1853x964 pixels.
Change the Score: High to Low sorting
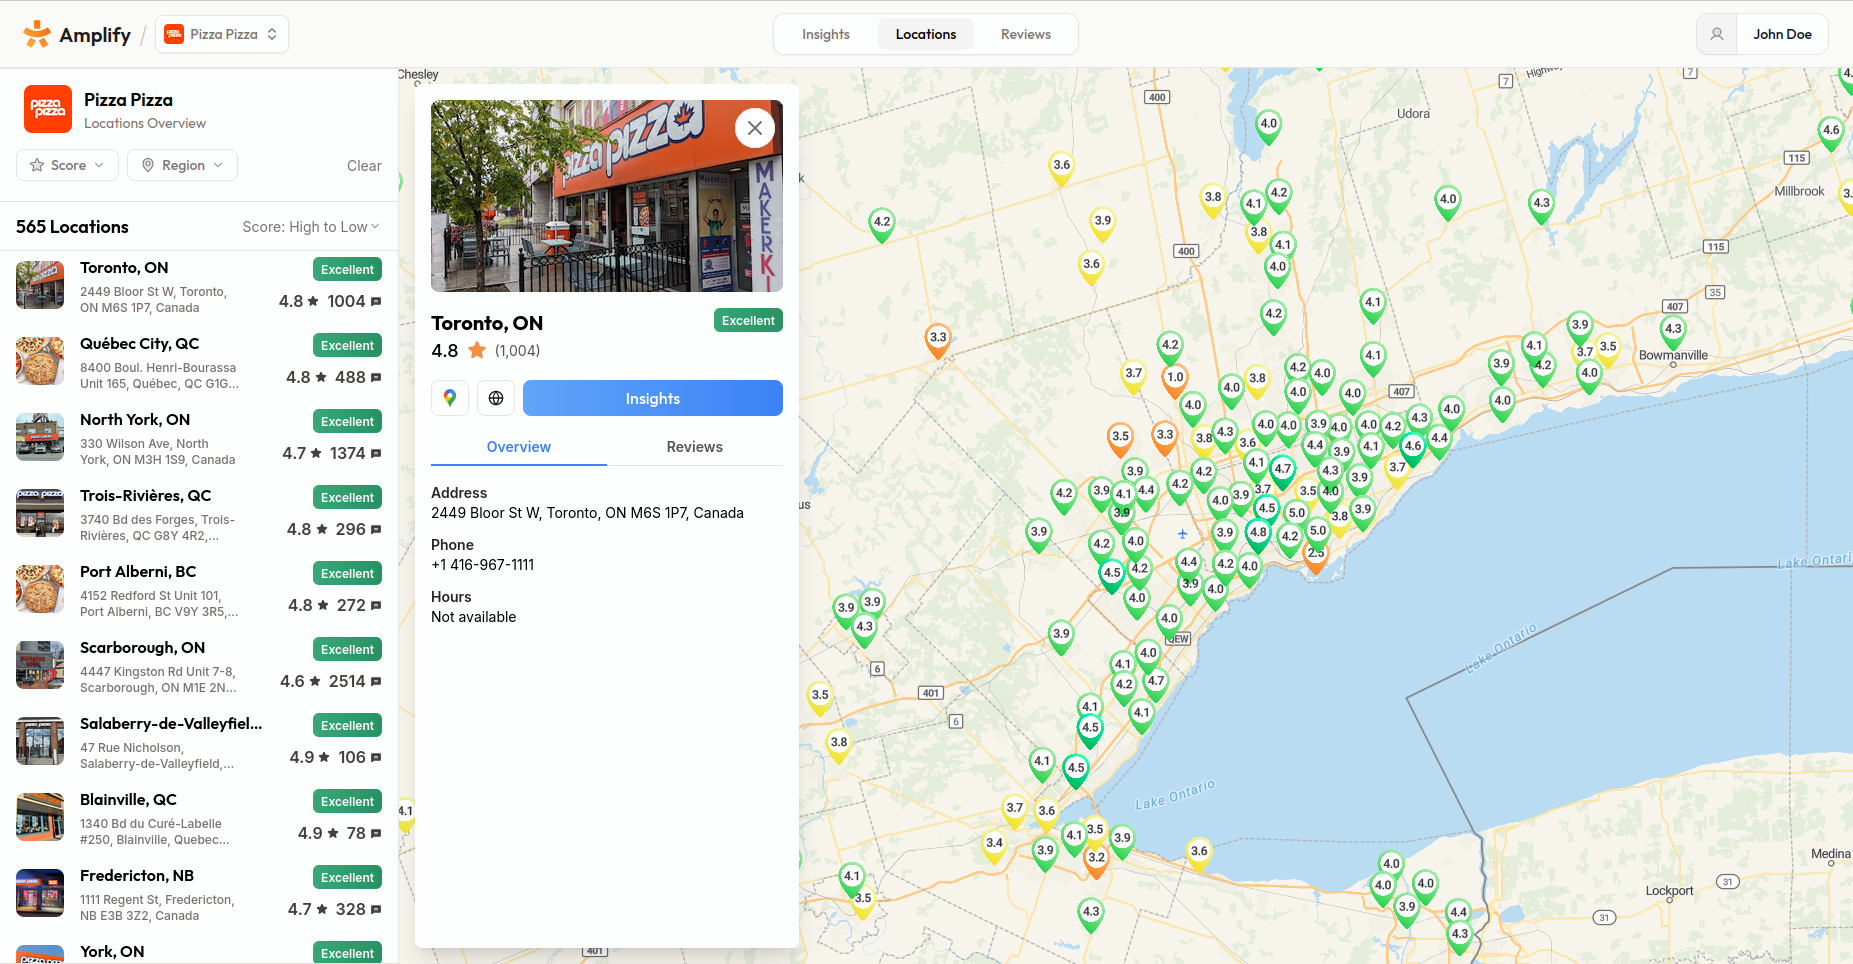pos(311,227)
